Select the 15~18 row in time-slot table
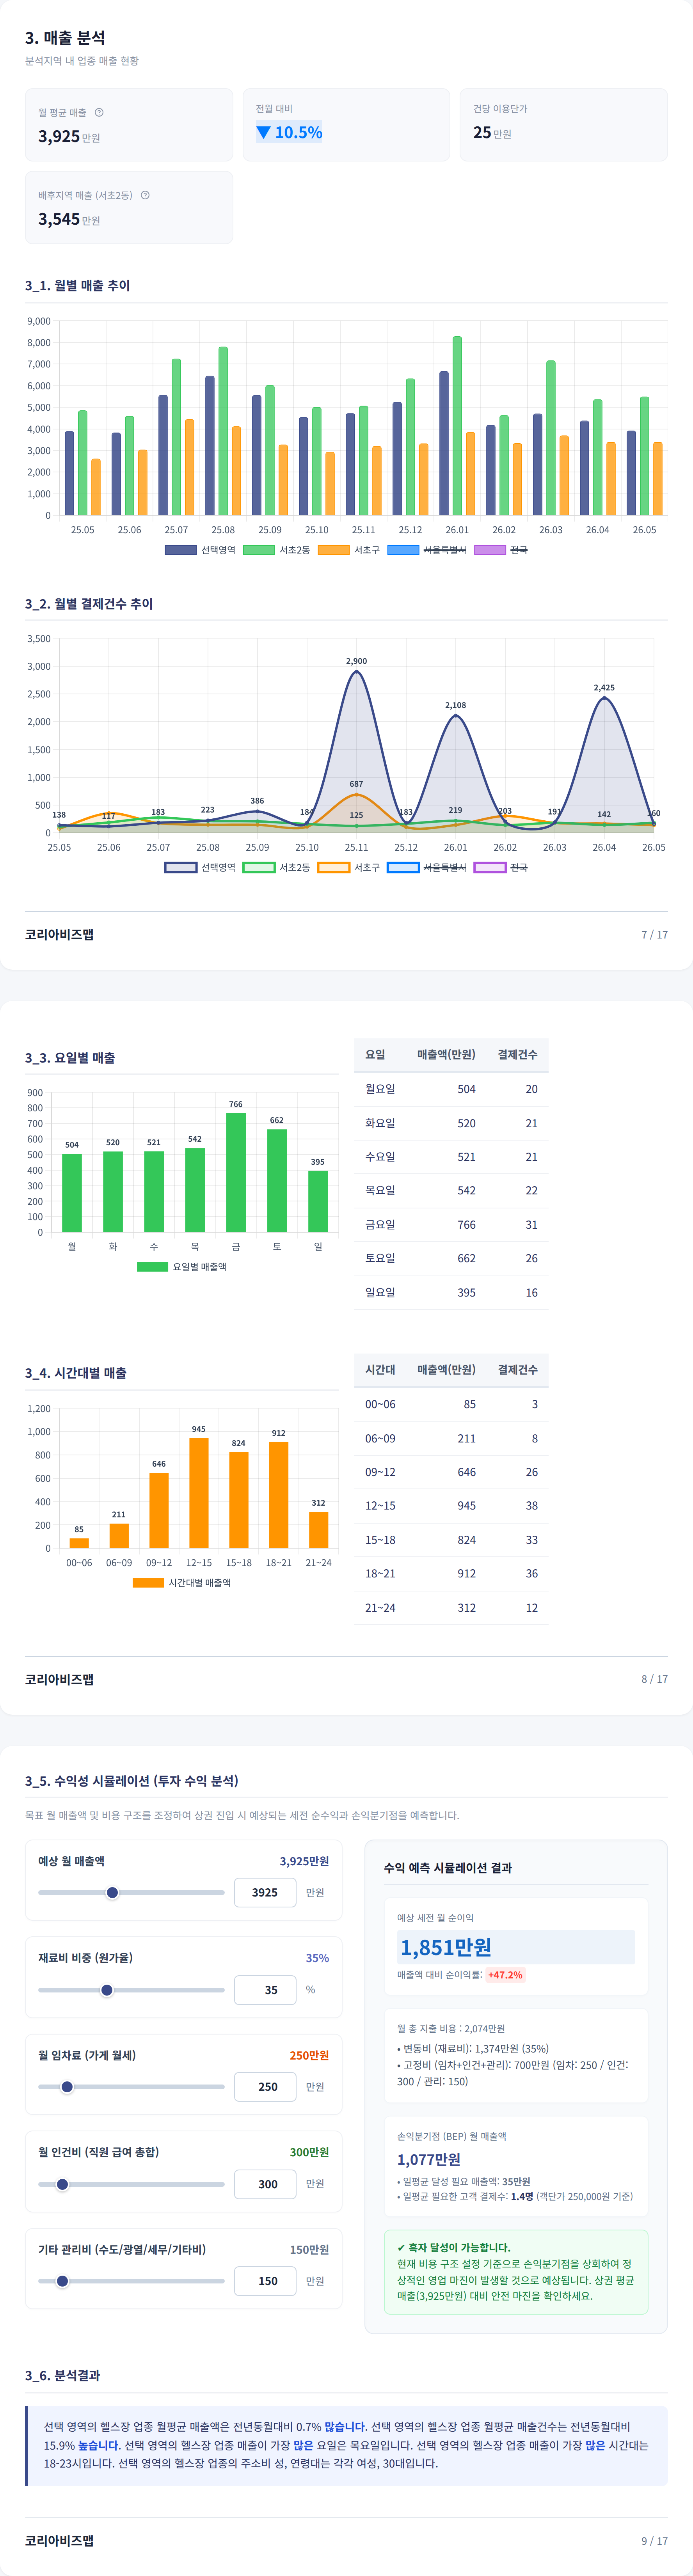This screenshot has height=2576, width=693. [451, 1540]
